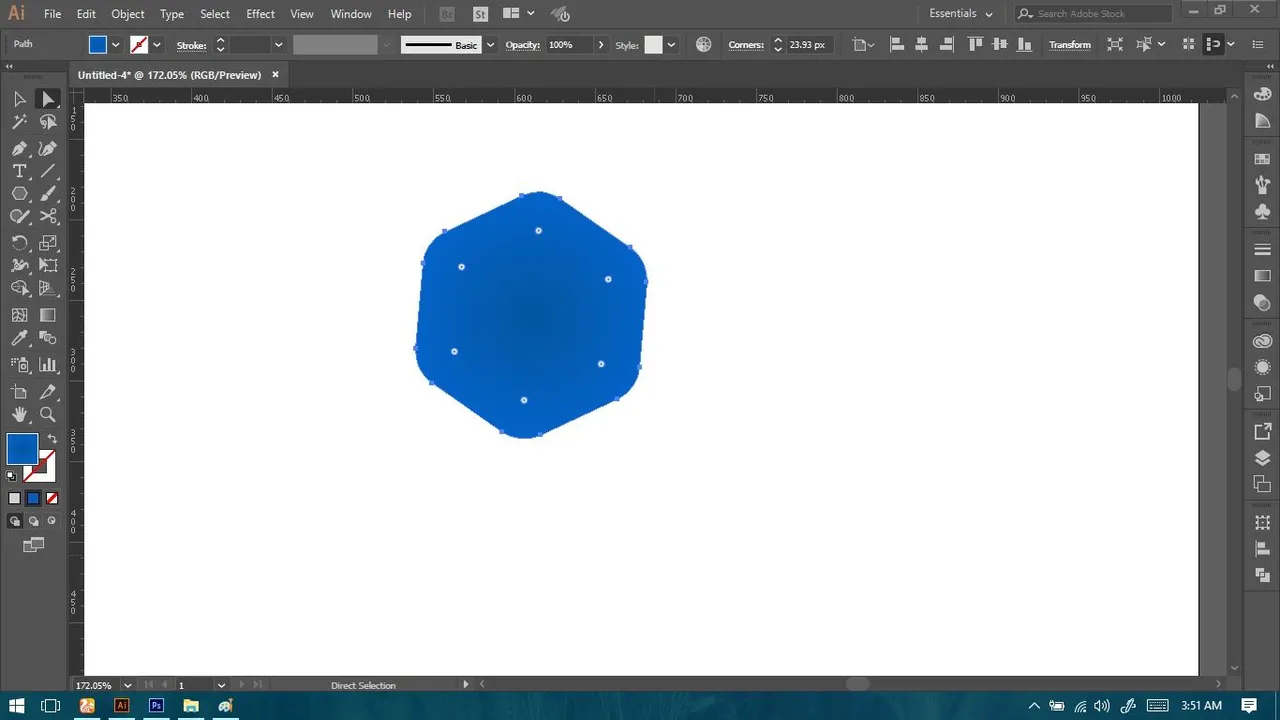The image size is (1280, 720).
Task: Open the artboard number dropdown
Action: [x=221, y=685]
